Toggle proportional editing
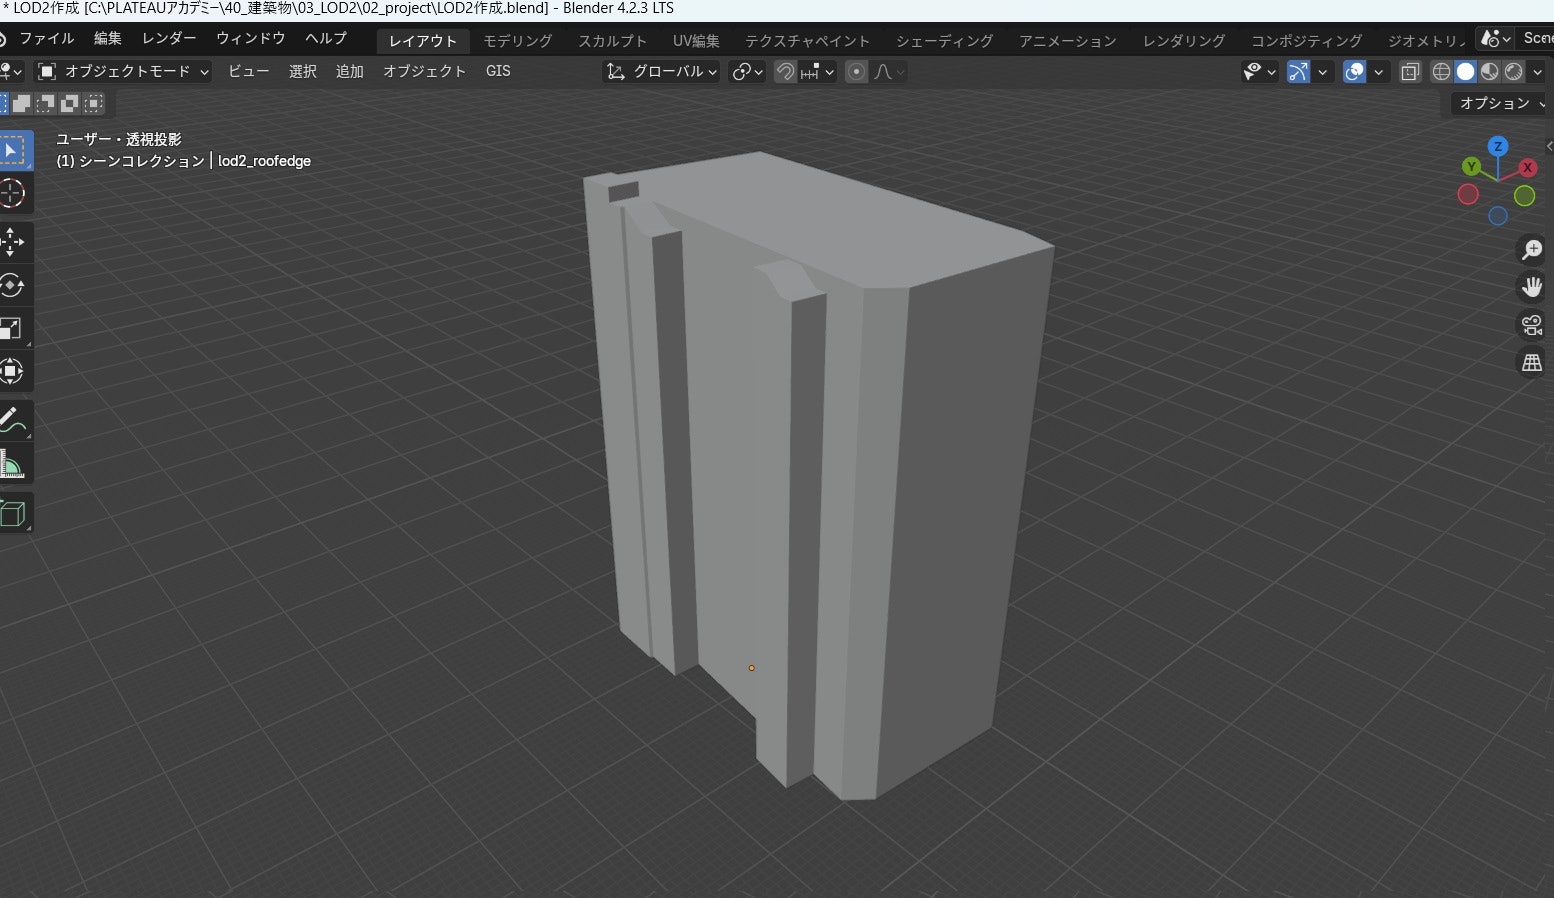 856,71
